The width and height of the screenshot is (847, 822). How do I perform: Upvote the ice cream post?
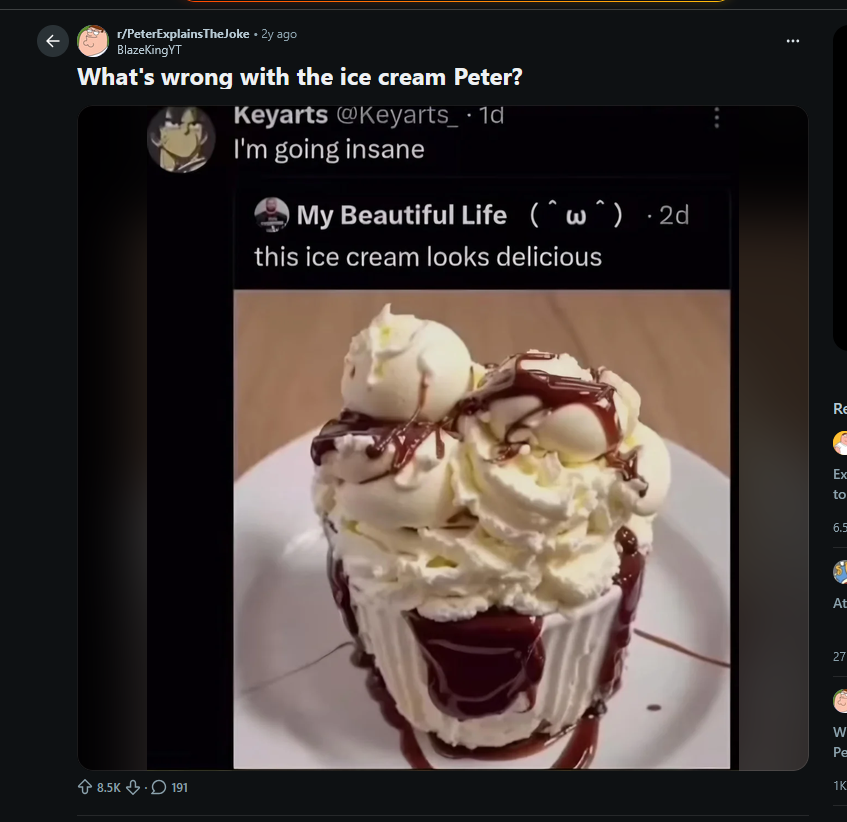[85, 787]
